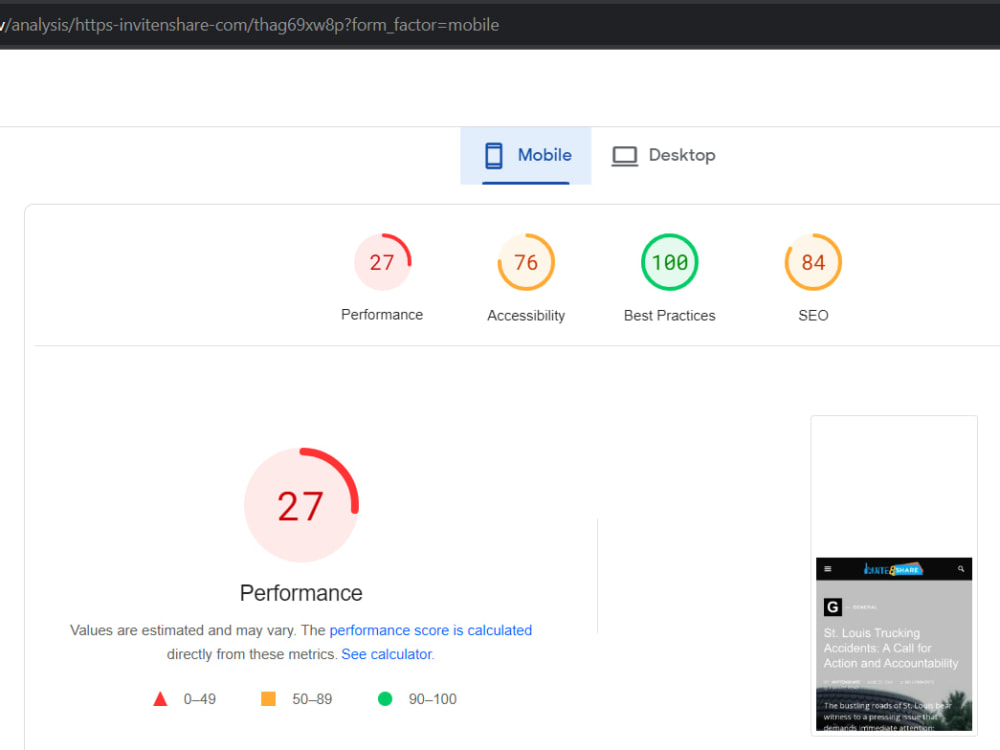1000x750 pixels.
Task: Open the 'See calculator' link
Action: (x=387, y=654)
